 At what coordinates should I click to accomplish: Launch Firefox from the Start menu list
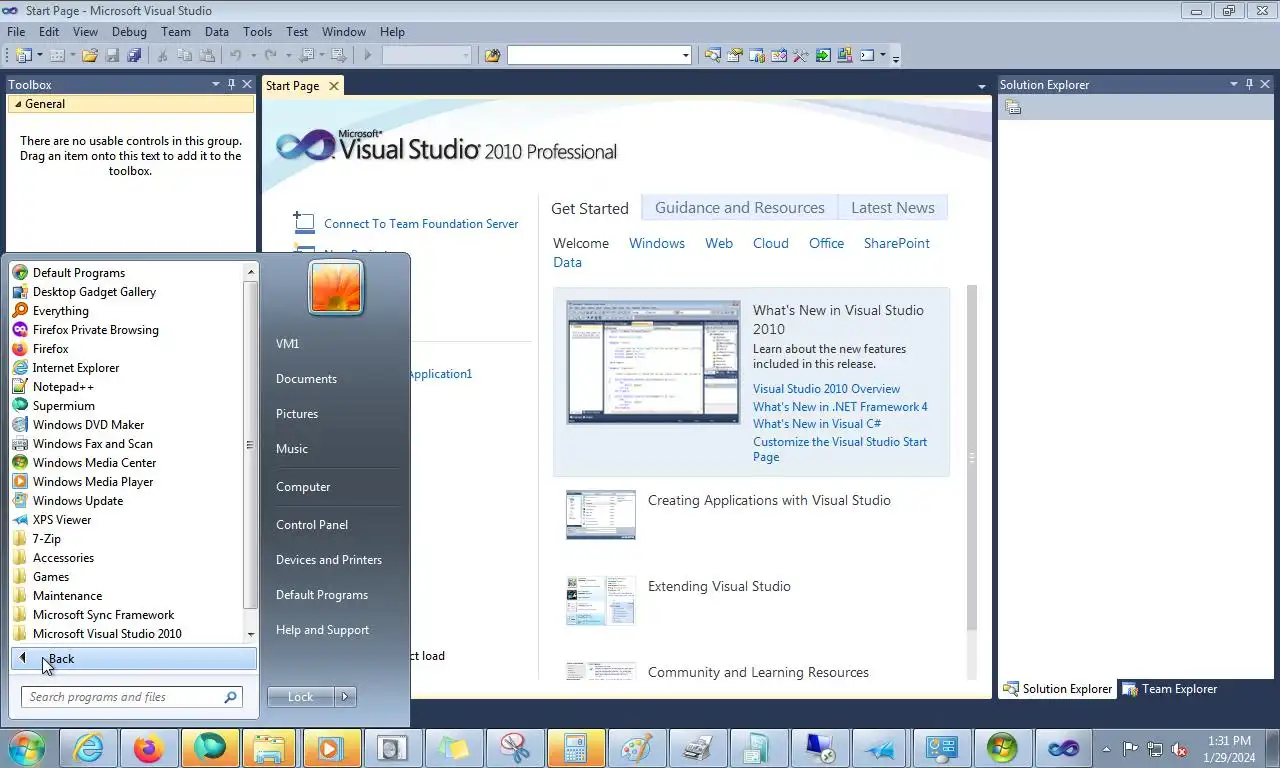132,349
